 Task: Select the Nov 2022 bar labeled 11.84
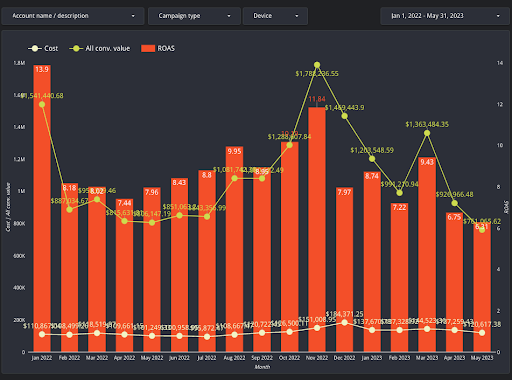pos(317,230)
